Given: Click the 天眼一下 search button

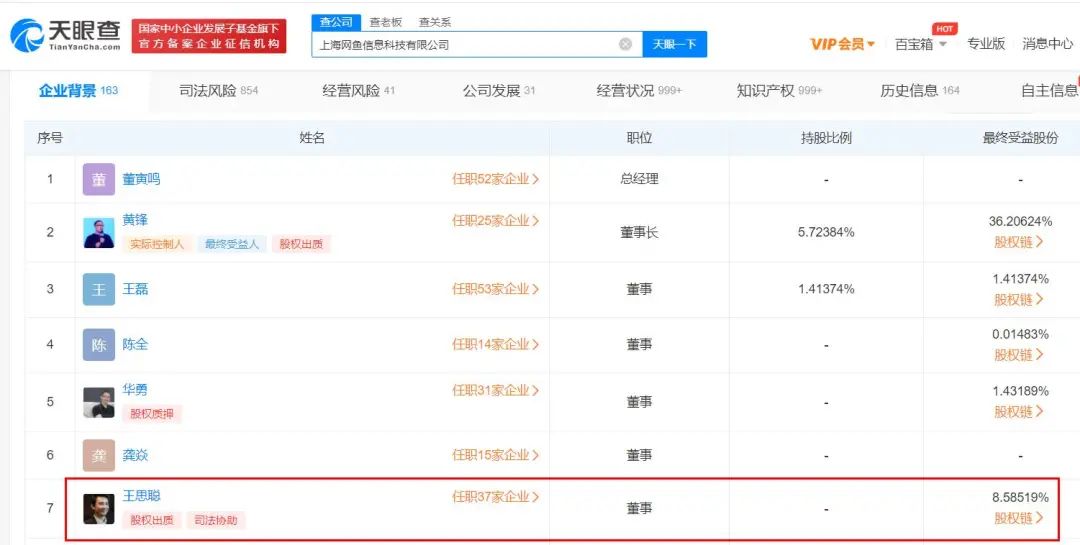Looking at the screenshot, I should pyautogui.click(x=674, y=44).
